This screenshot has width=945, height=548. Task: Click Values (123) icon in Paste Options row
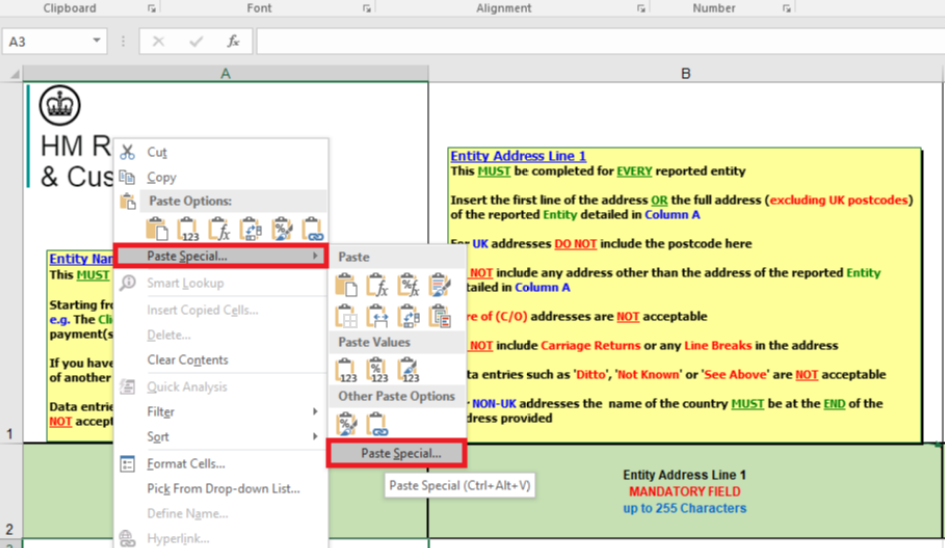[x=188, y=229]
